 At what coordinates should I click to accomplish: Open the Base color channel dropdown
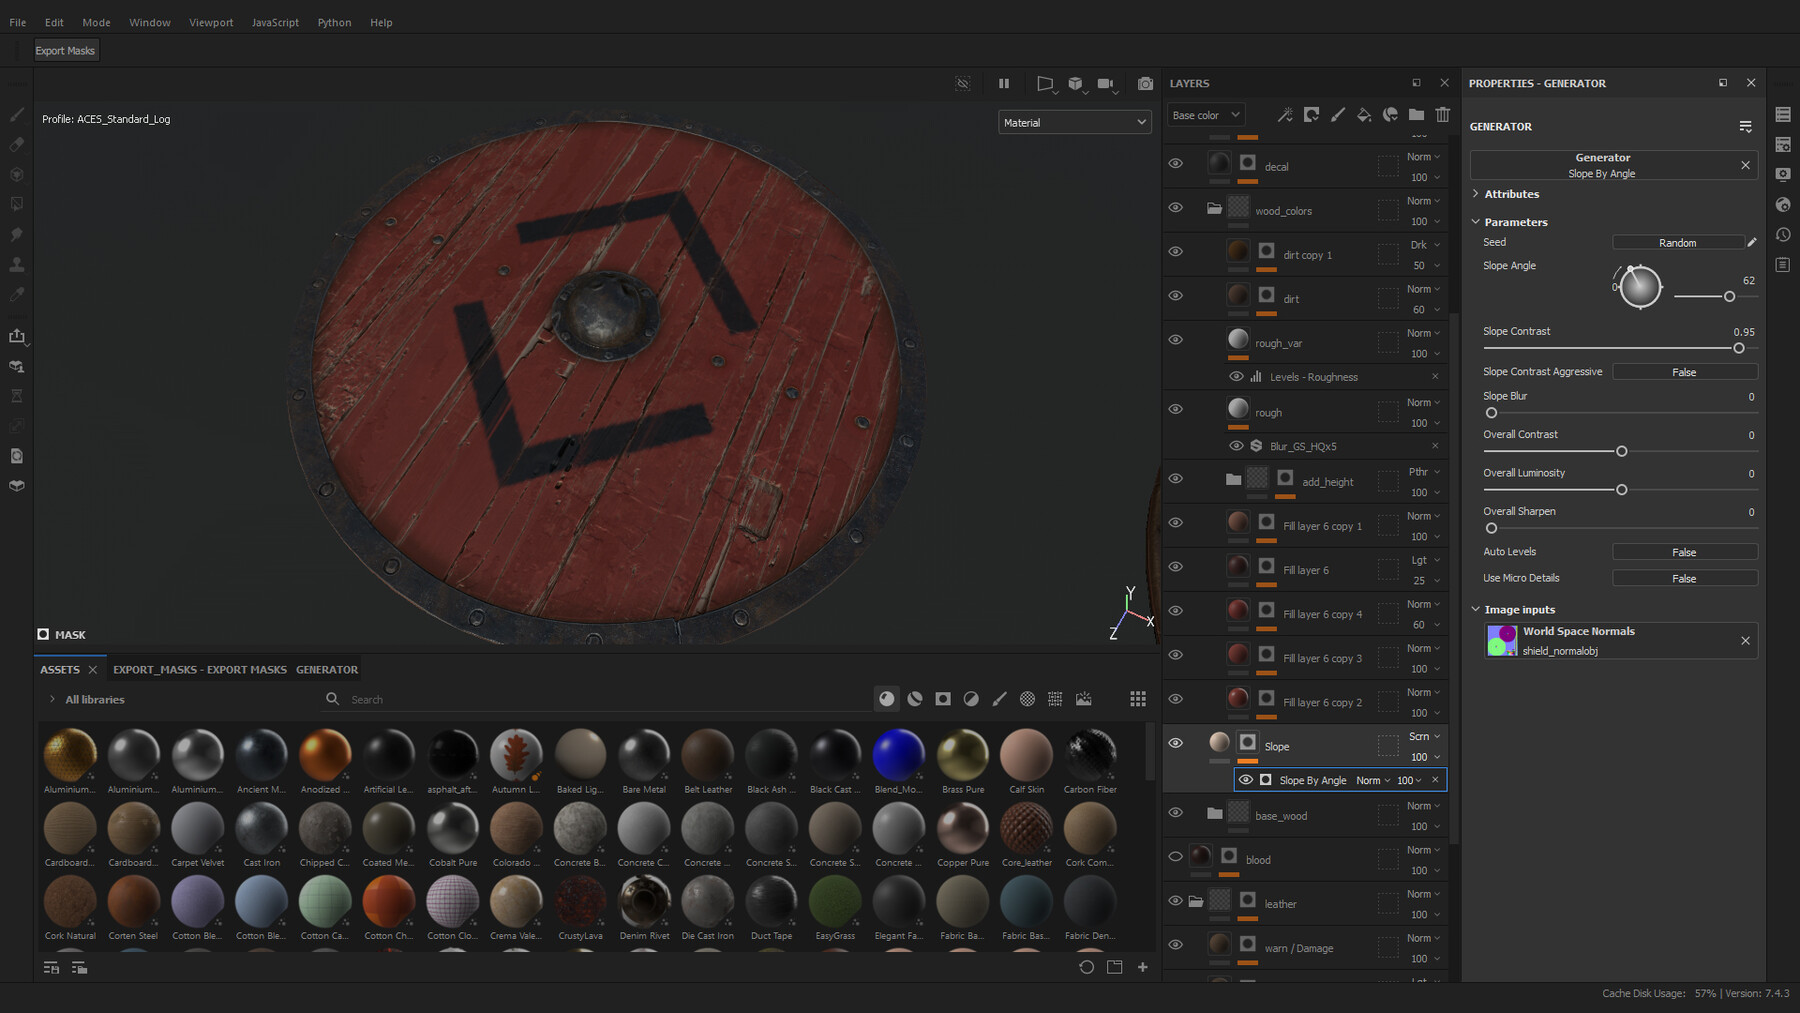pyautogui.click(x=1205, y=115)
